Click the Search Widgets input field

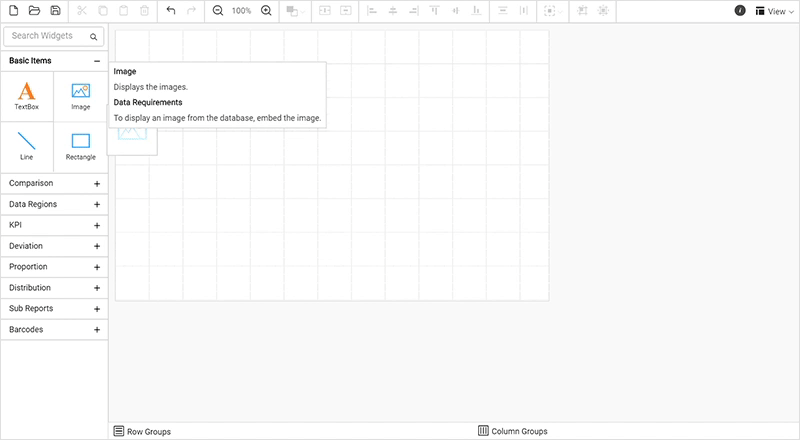pyautogui.click(x=54, y=36)
